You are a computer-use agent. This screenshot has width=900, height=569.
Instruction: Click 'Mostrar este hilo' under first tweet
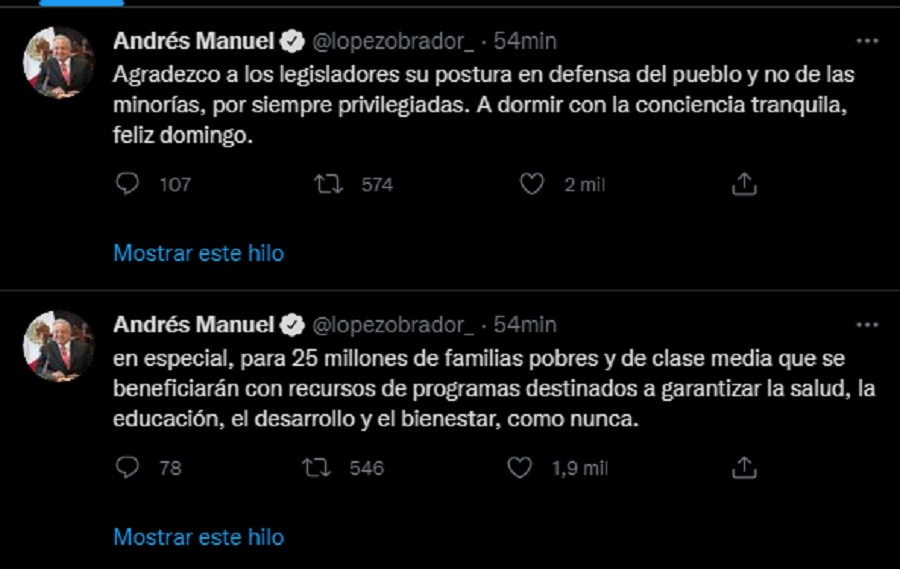[198, 253]
